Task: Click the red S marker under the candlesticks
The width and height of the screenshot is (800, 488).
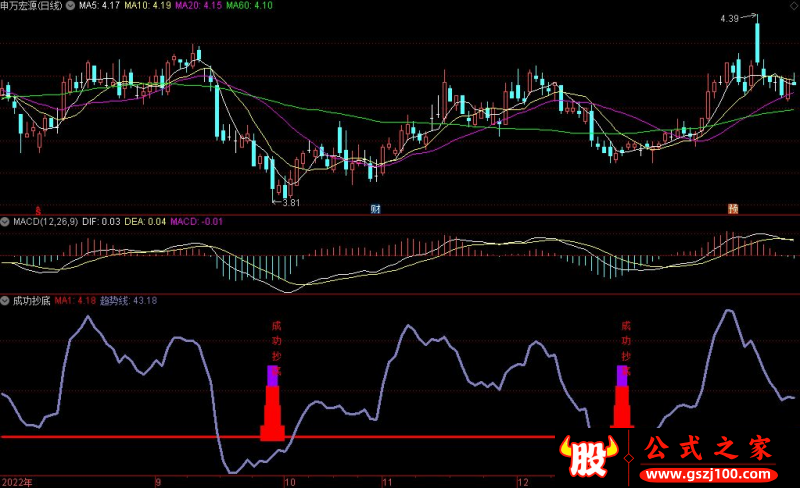Action: 38,210
